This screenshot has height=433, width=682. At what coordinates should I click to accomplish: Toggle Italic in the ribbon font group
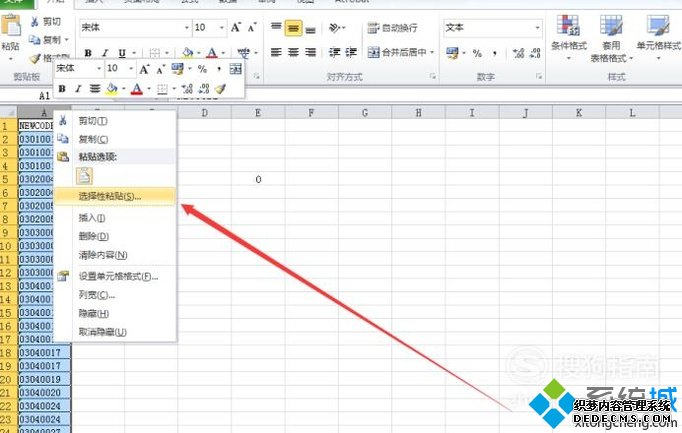click(x=105, y=53)
